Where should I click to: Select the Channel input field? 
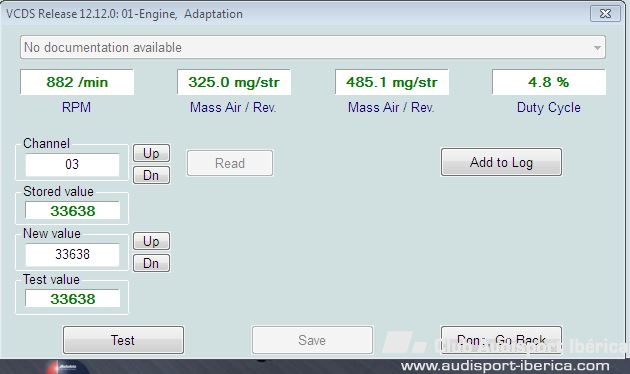pos(72,164)
